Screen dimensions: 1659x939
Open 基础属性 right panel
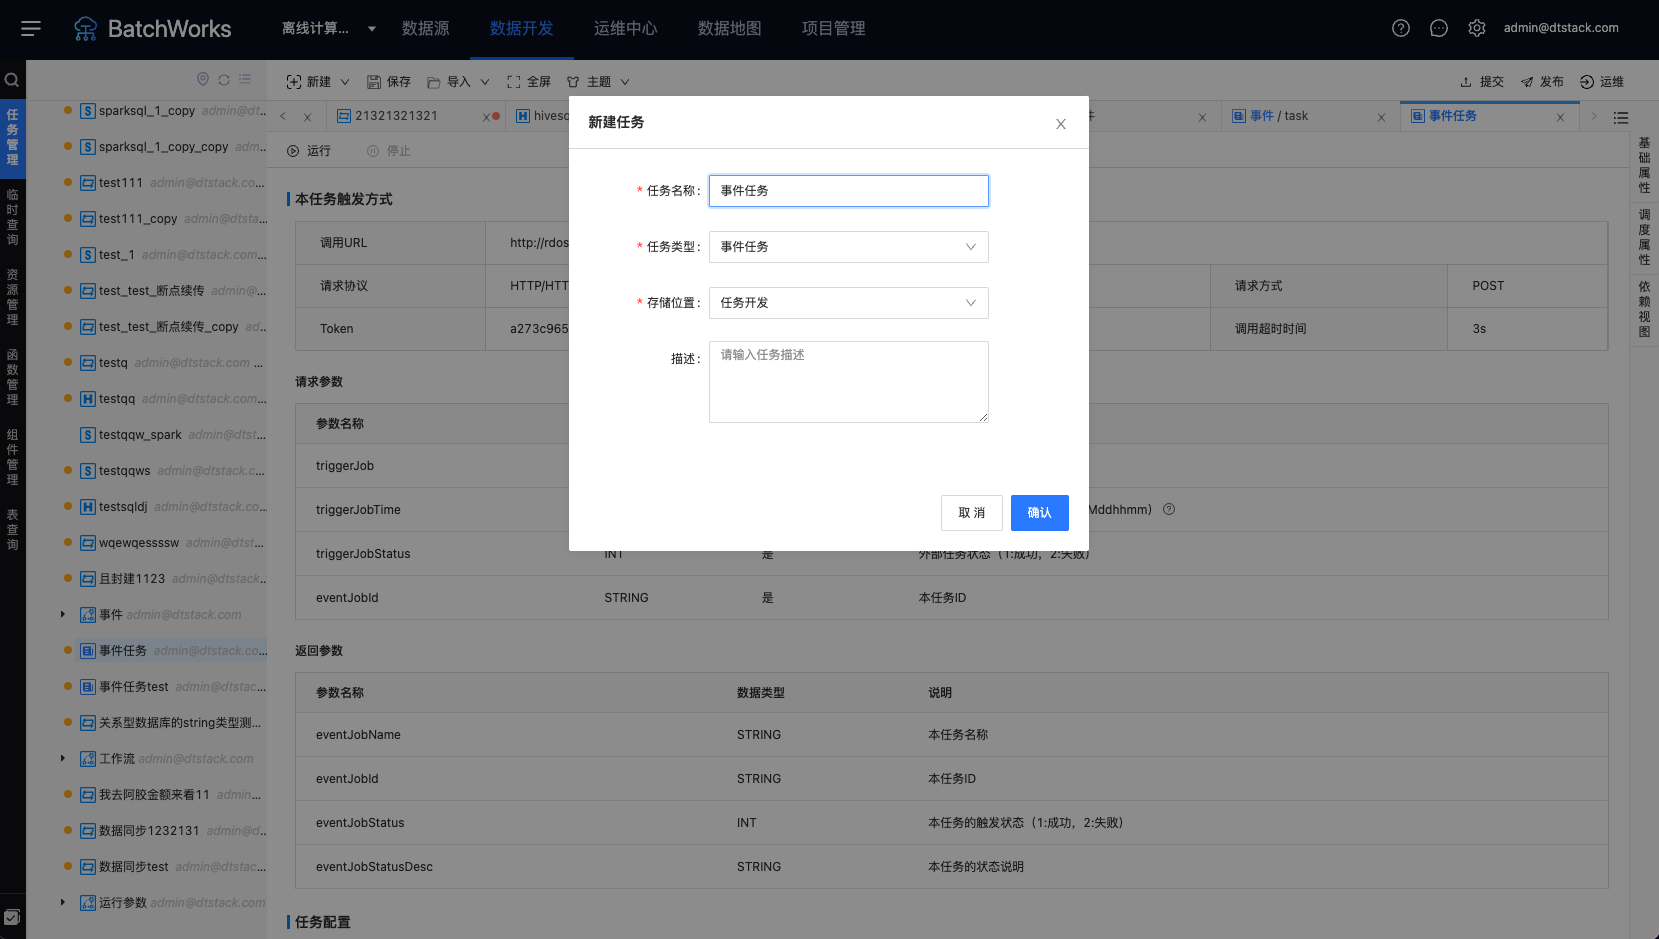[x=1644, y=165]
